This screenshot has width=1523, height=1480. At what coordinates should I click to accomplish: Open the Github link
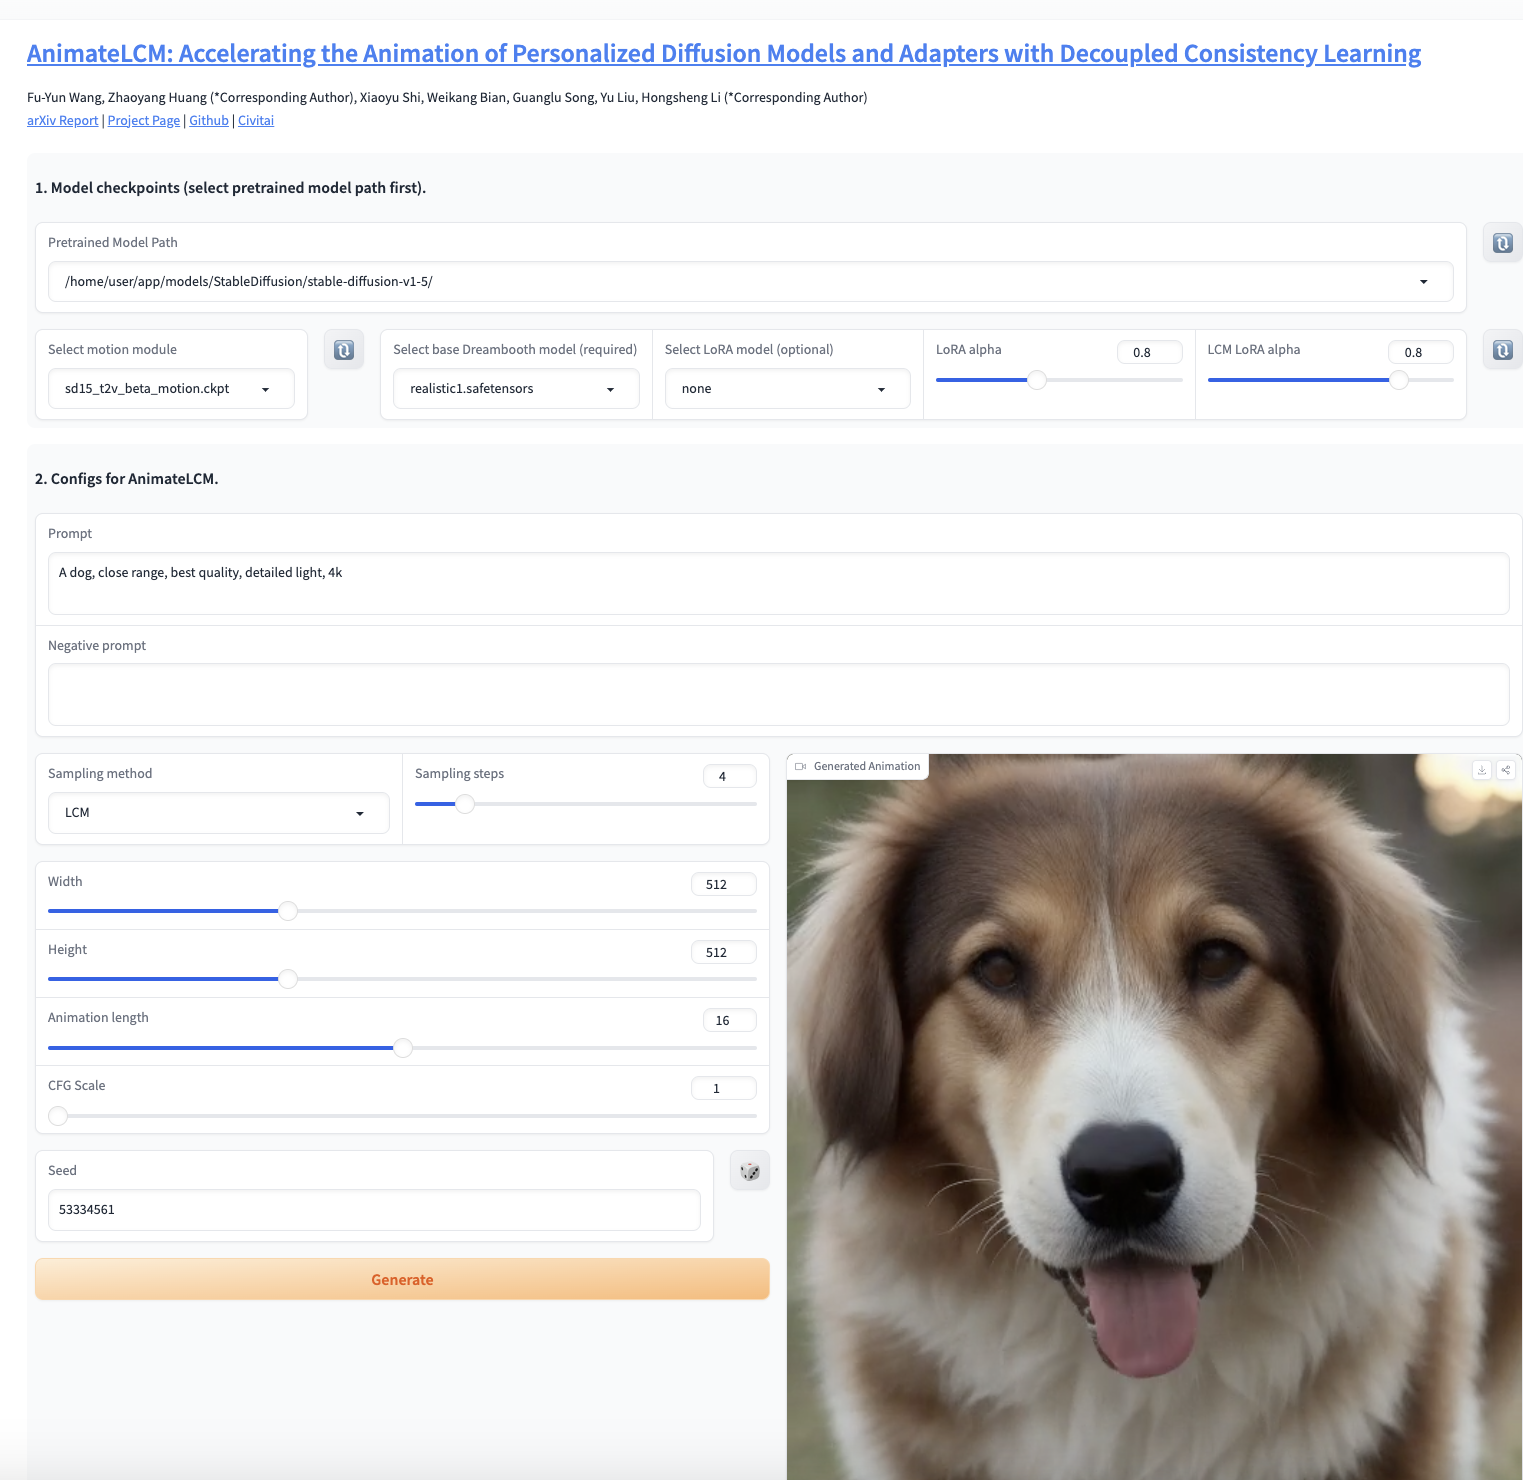(209, 120)
